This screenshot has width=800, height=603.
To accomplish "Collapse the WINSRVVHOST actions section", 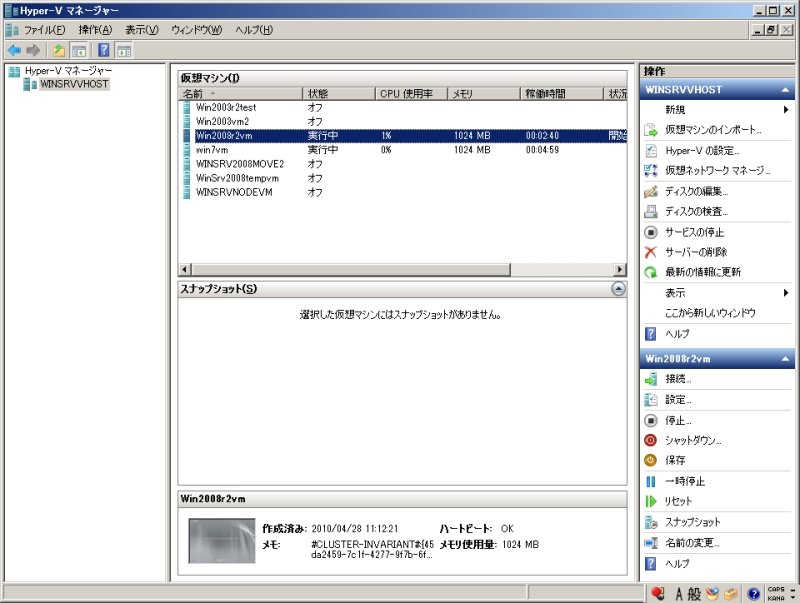I will (x=785, y=90).
